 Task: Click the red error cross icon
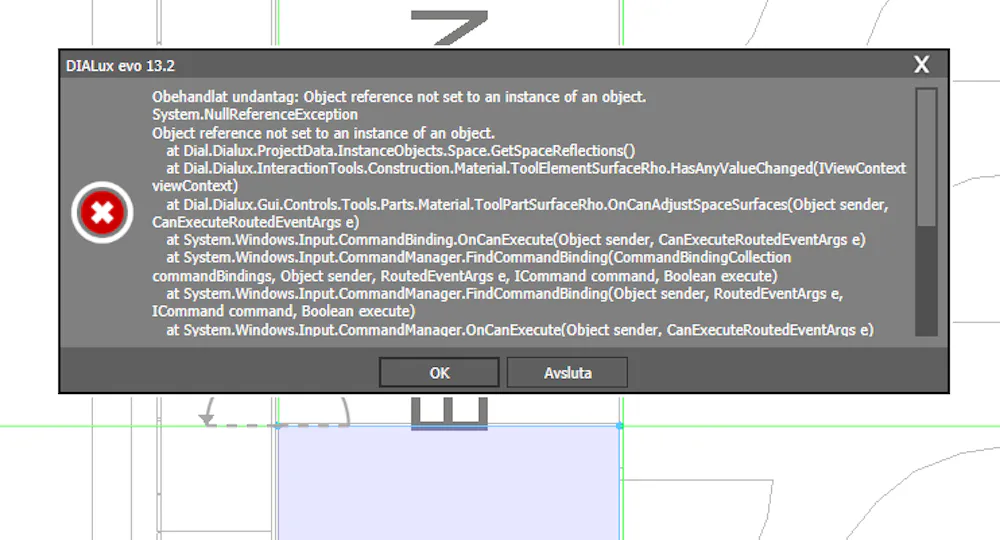click(x=102, y=212)
